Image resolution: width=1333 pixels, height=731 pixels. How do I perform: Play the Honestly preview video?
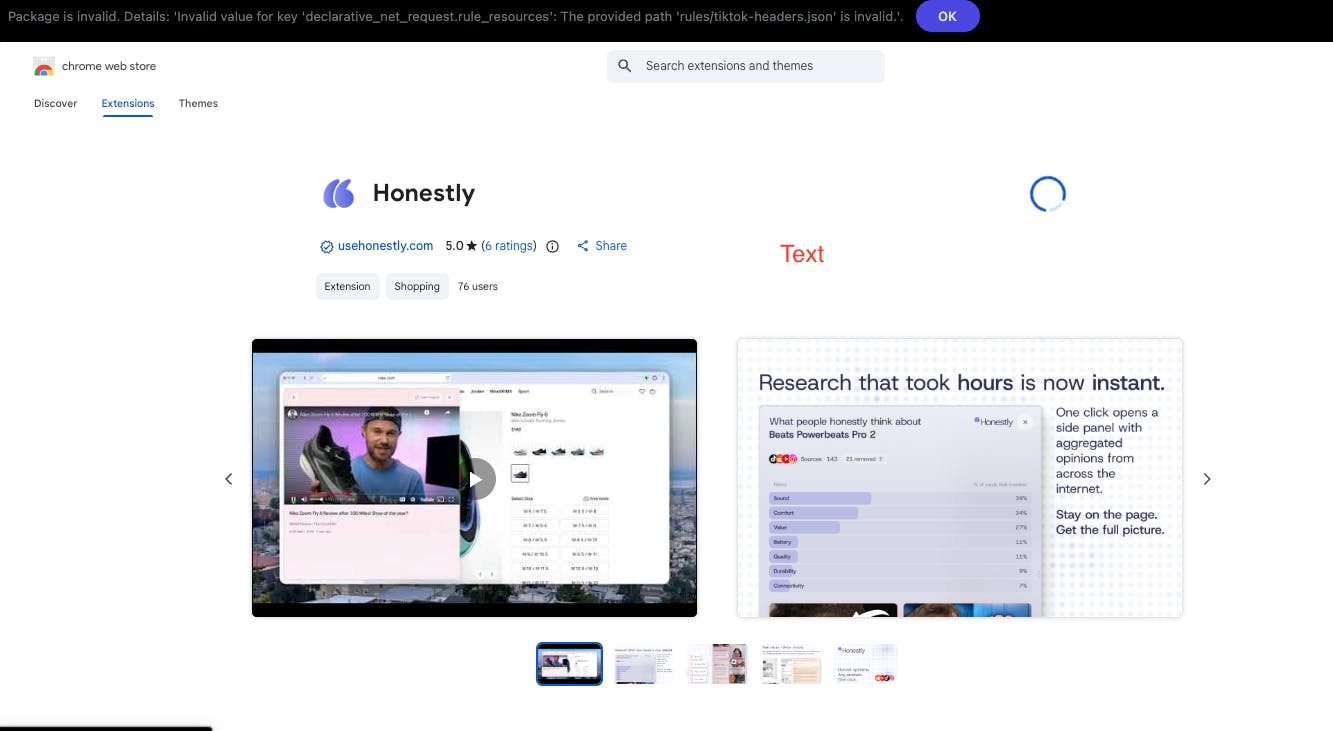pyautogui.click(x=476, y=479)
